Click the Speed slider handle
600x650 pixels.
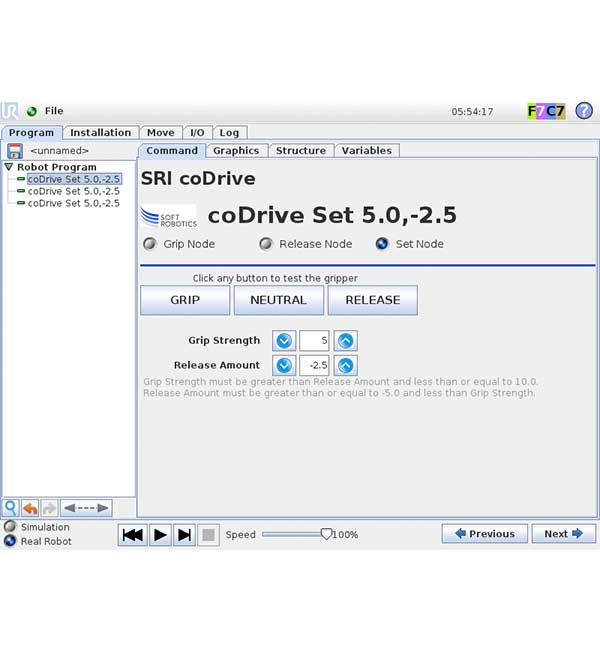(326, 534)
